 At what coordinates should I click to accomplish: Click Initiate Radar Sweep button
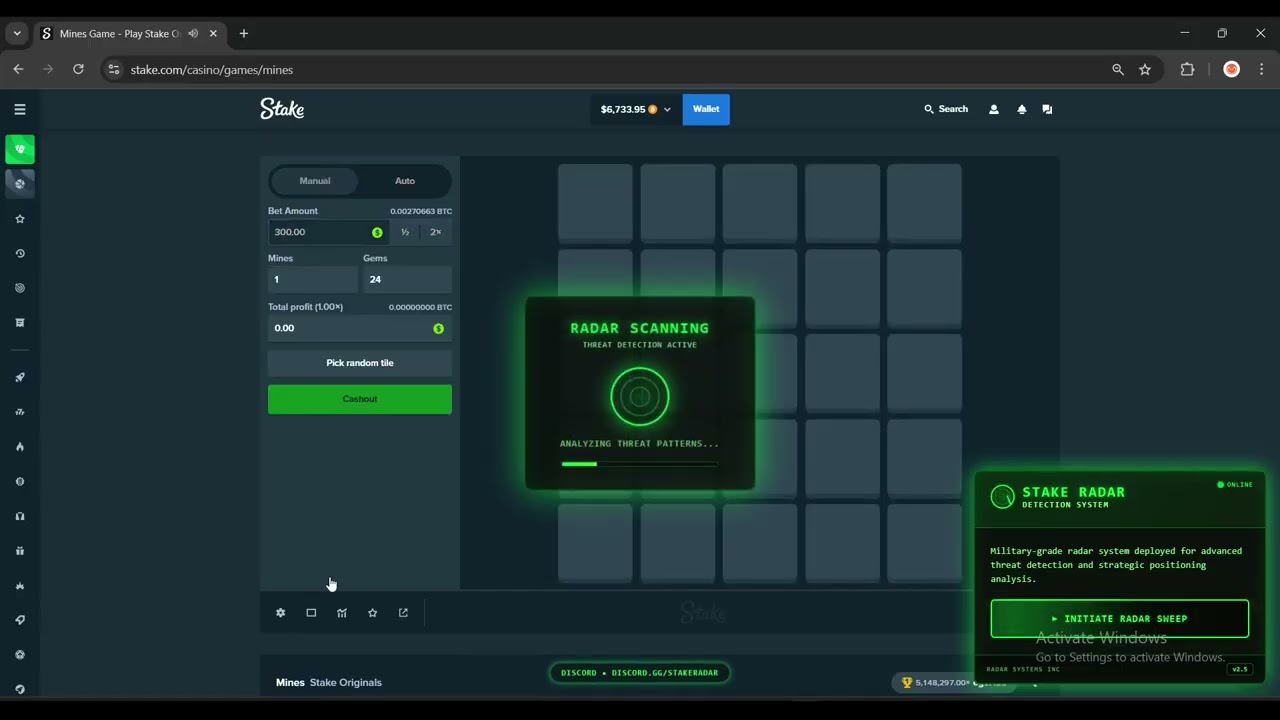[1120, 619]
